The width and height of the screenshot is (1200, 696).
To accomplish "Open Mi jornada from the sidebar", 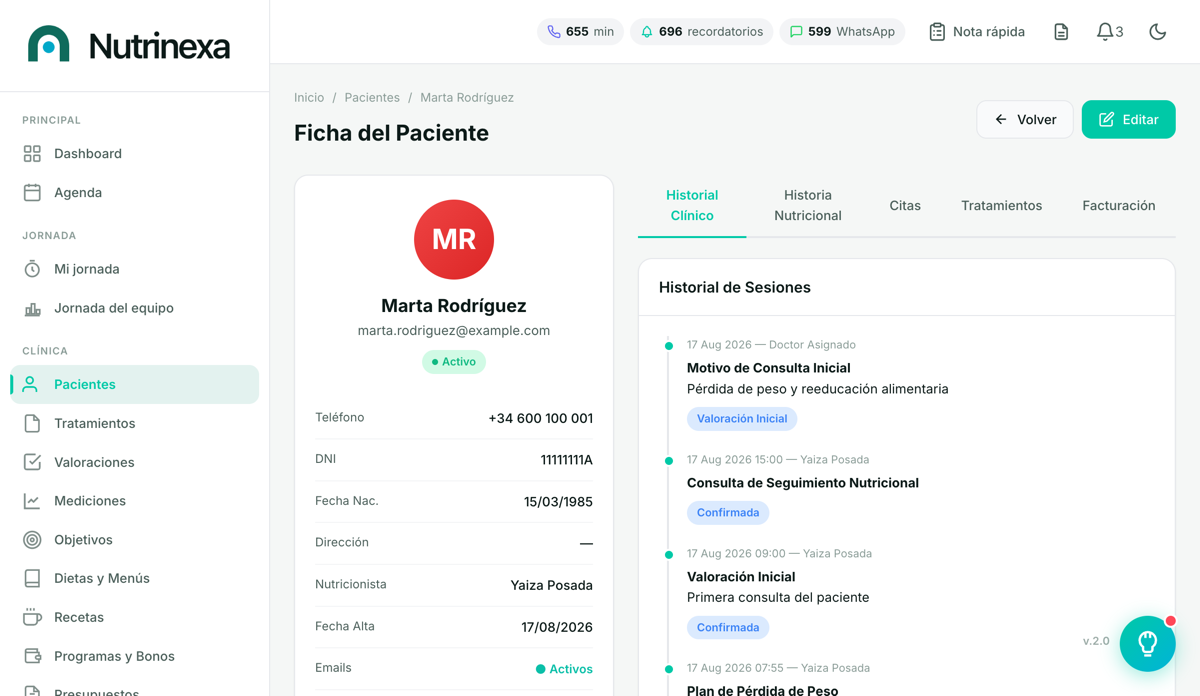I will pos(135,269).
